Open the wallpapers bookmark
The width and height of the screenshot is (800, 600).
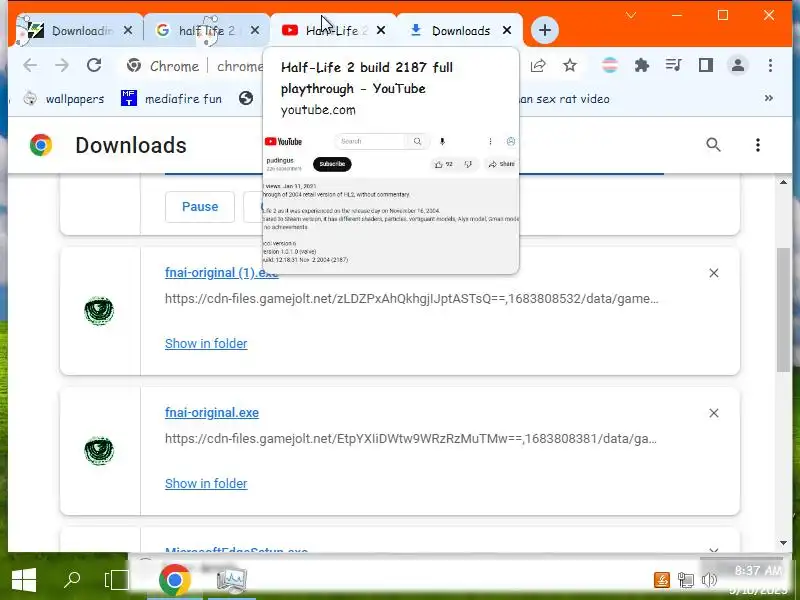[x=64, y=98]
